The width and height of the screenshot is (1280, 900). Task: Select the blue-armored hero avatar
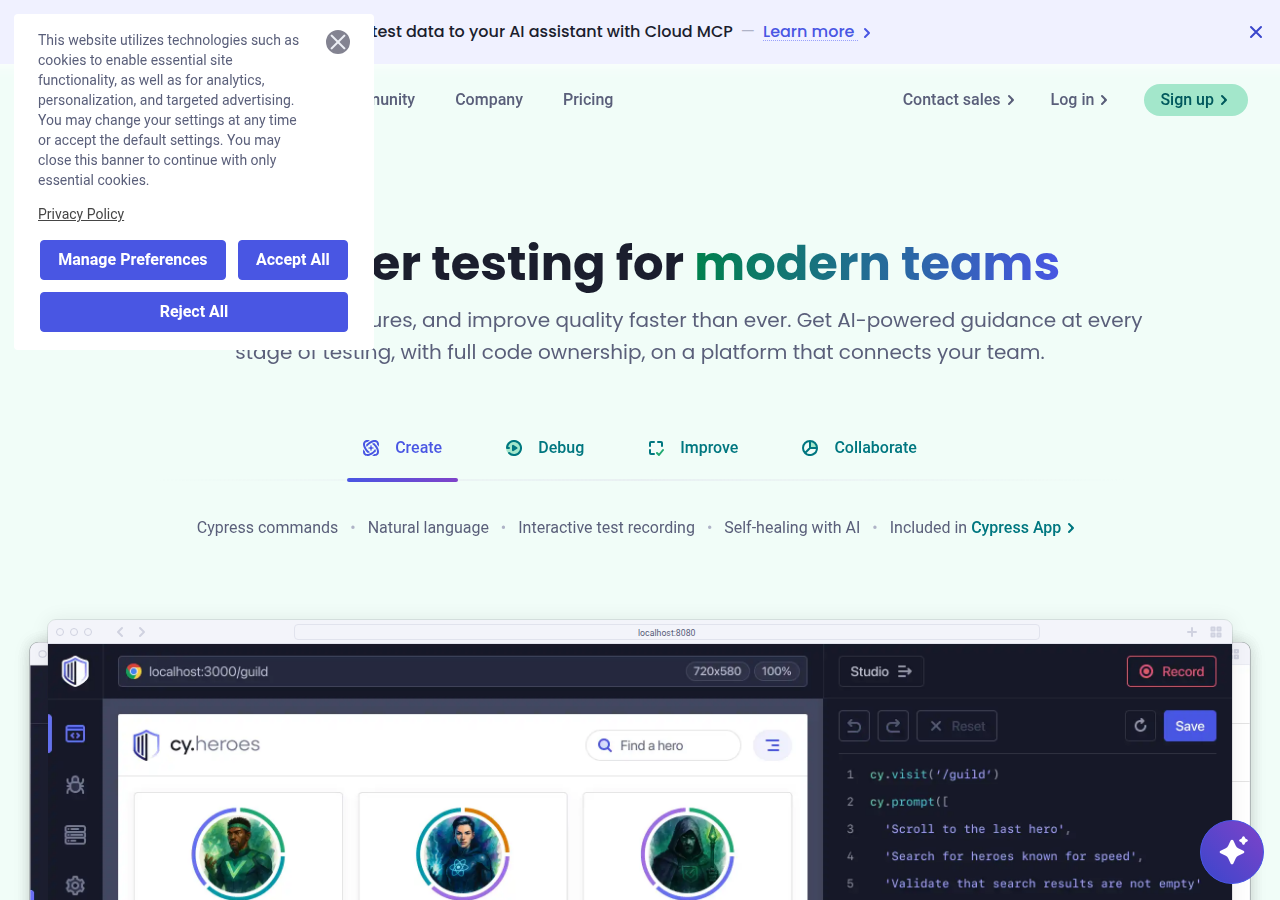point(463,853)
